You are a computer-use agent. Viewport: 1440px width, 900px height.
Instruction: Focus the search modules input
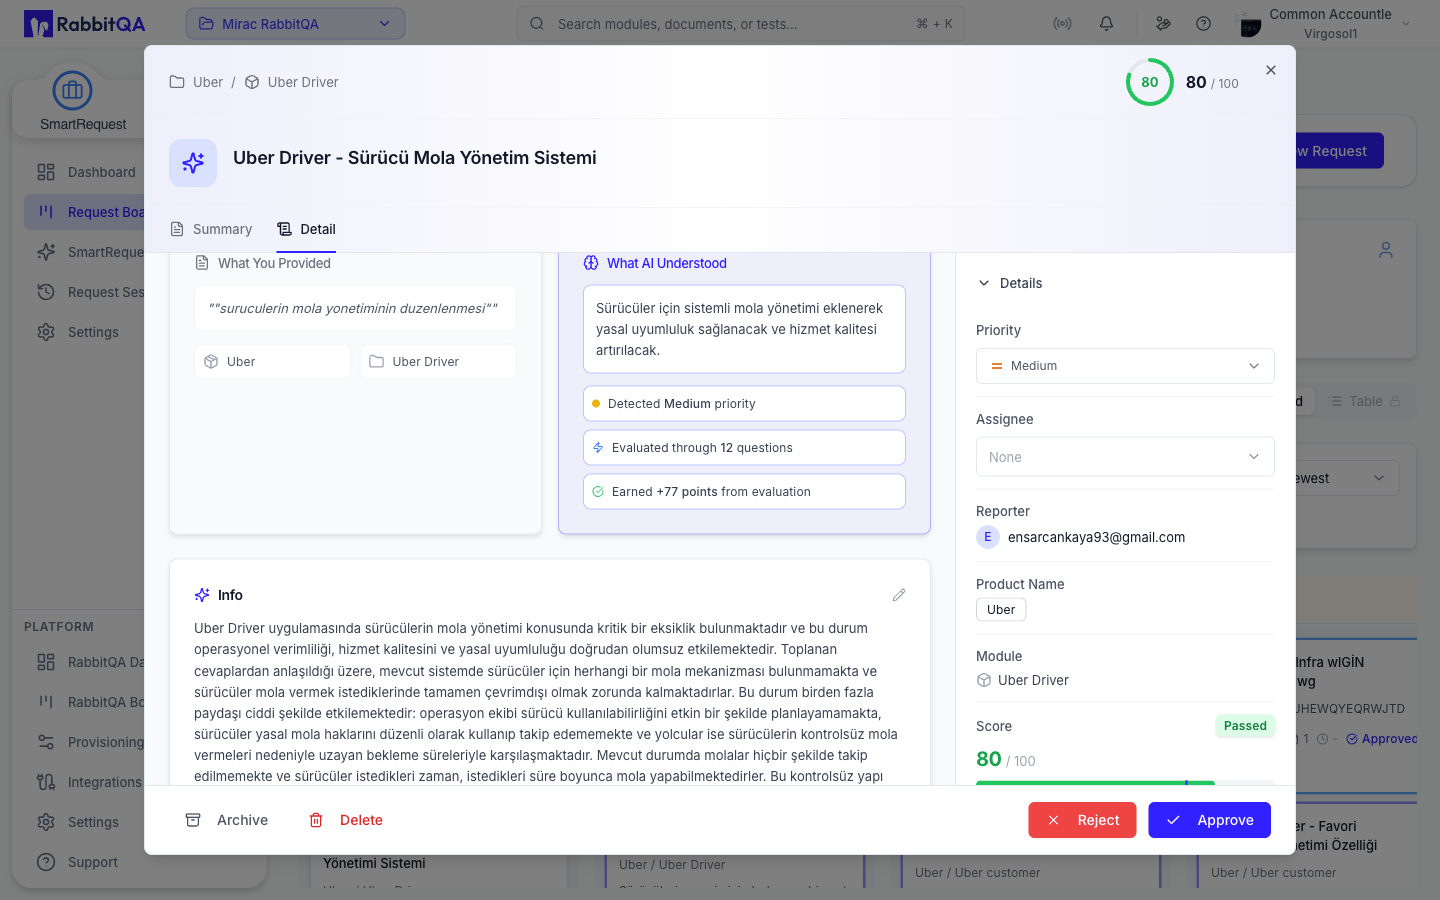pyautogui.click(x=740, y=24)
